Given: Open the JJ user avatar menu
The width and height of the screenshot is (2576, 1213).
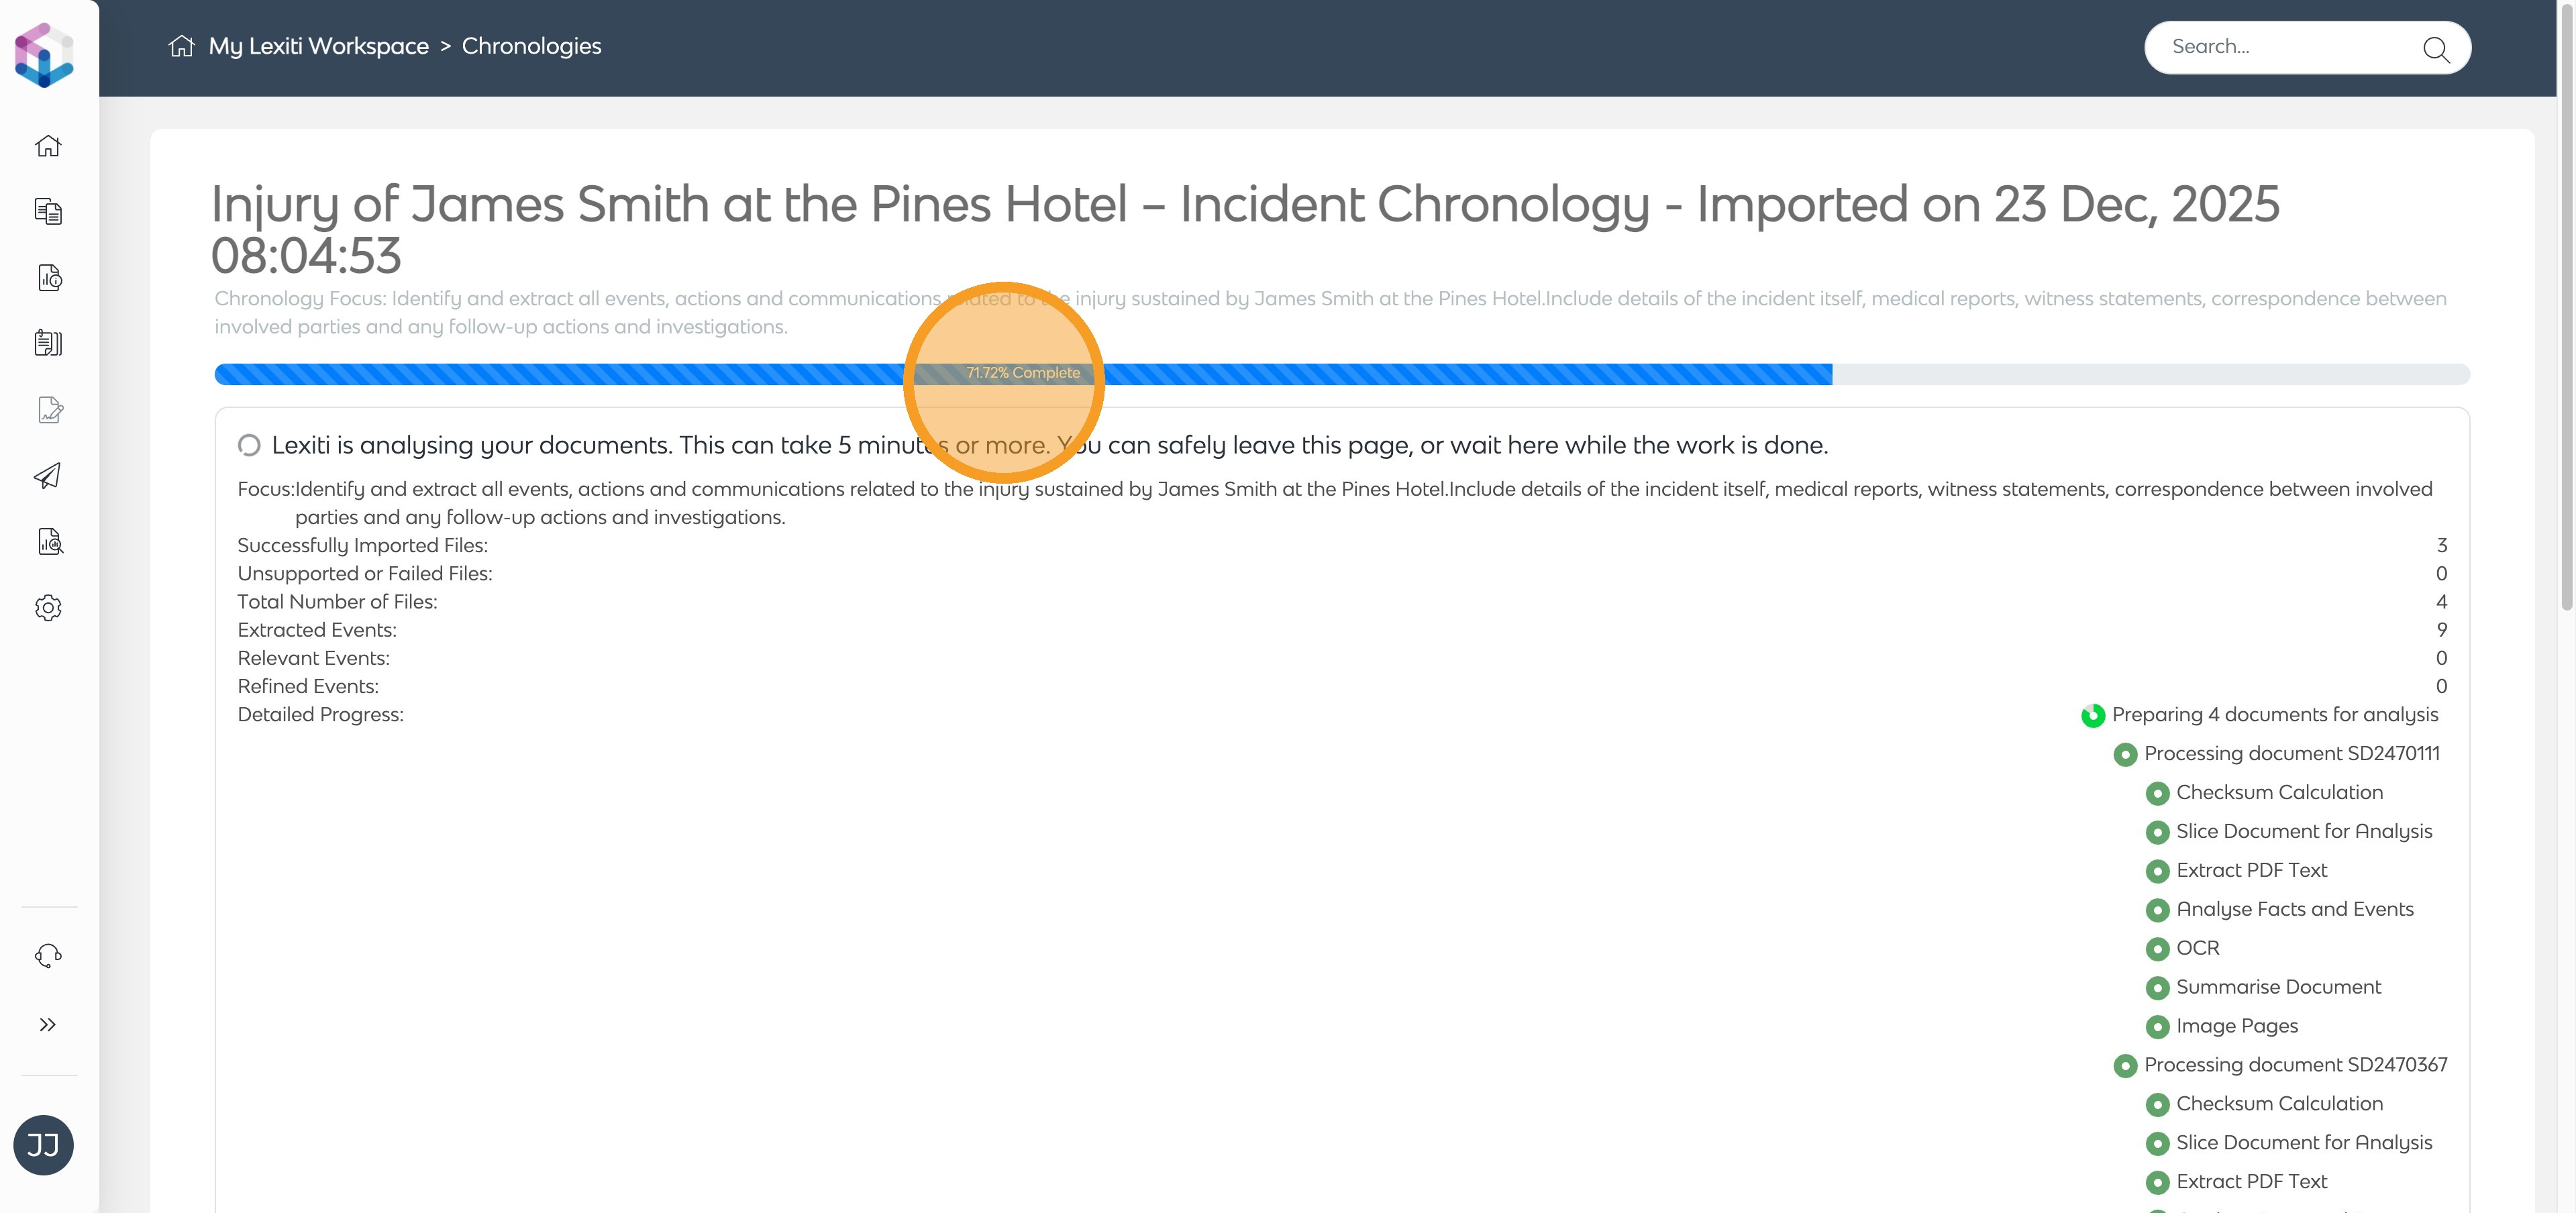Looking at the screenshot, I should (43, 1144).
